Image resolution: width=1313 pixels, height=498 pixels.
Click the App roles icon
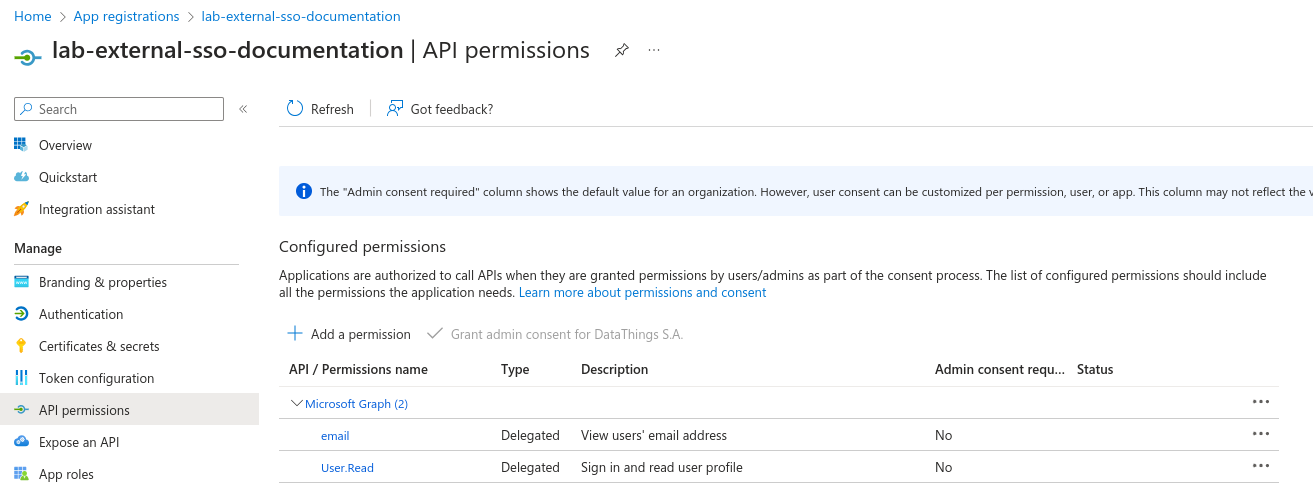21,474
